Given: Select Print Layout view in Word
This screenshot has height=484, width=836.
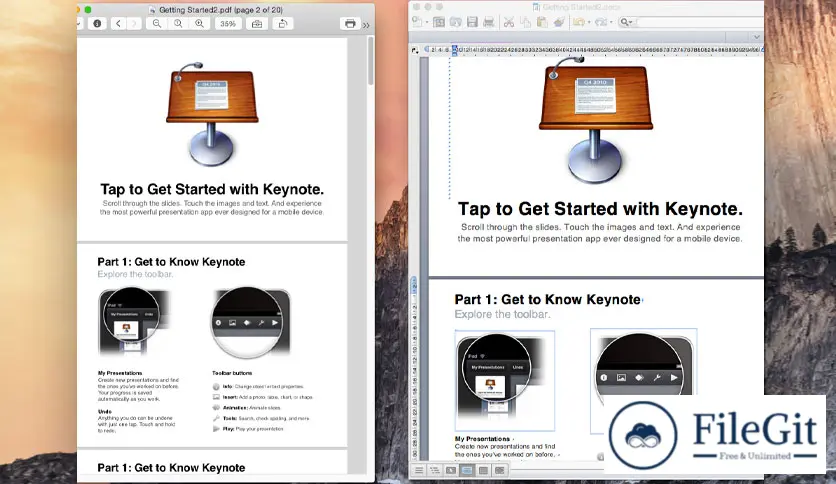Looking at the screenshot, I should (x=467, y=470).
